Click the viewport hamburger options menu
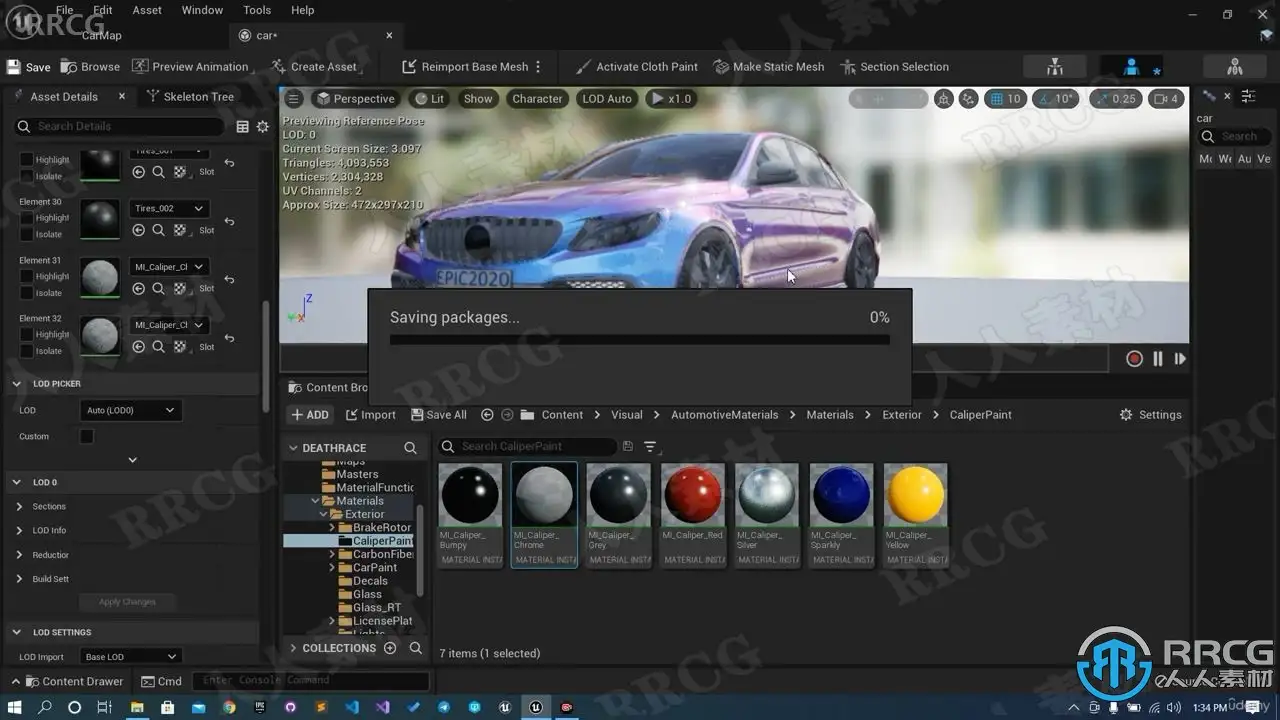The height and width of the screenshot is (720, 1280). pyautogui.click(x=293, y=99)
